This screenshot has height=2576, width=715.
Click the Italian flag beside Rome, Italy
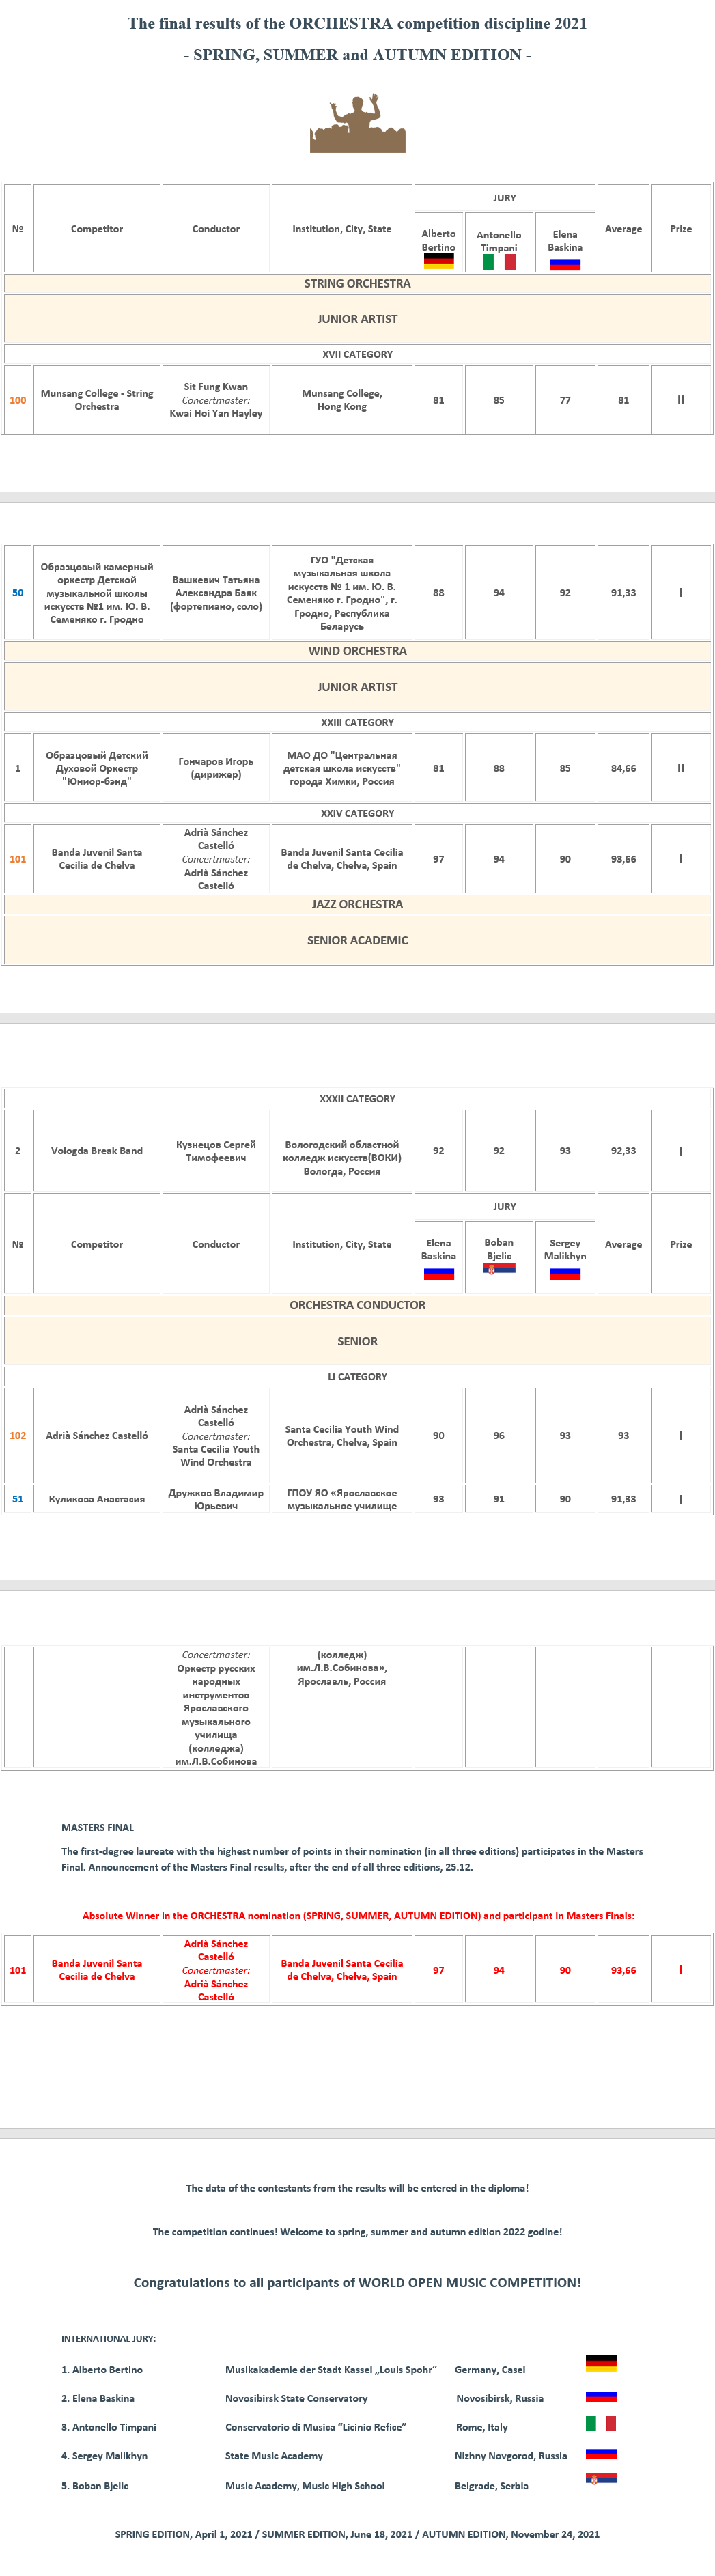coord(601,2422)
